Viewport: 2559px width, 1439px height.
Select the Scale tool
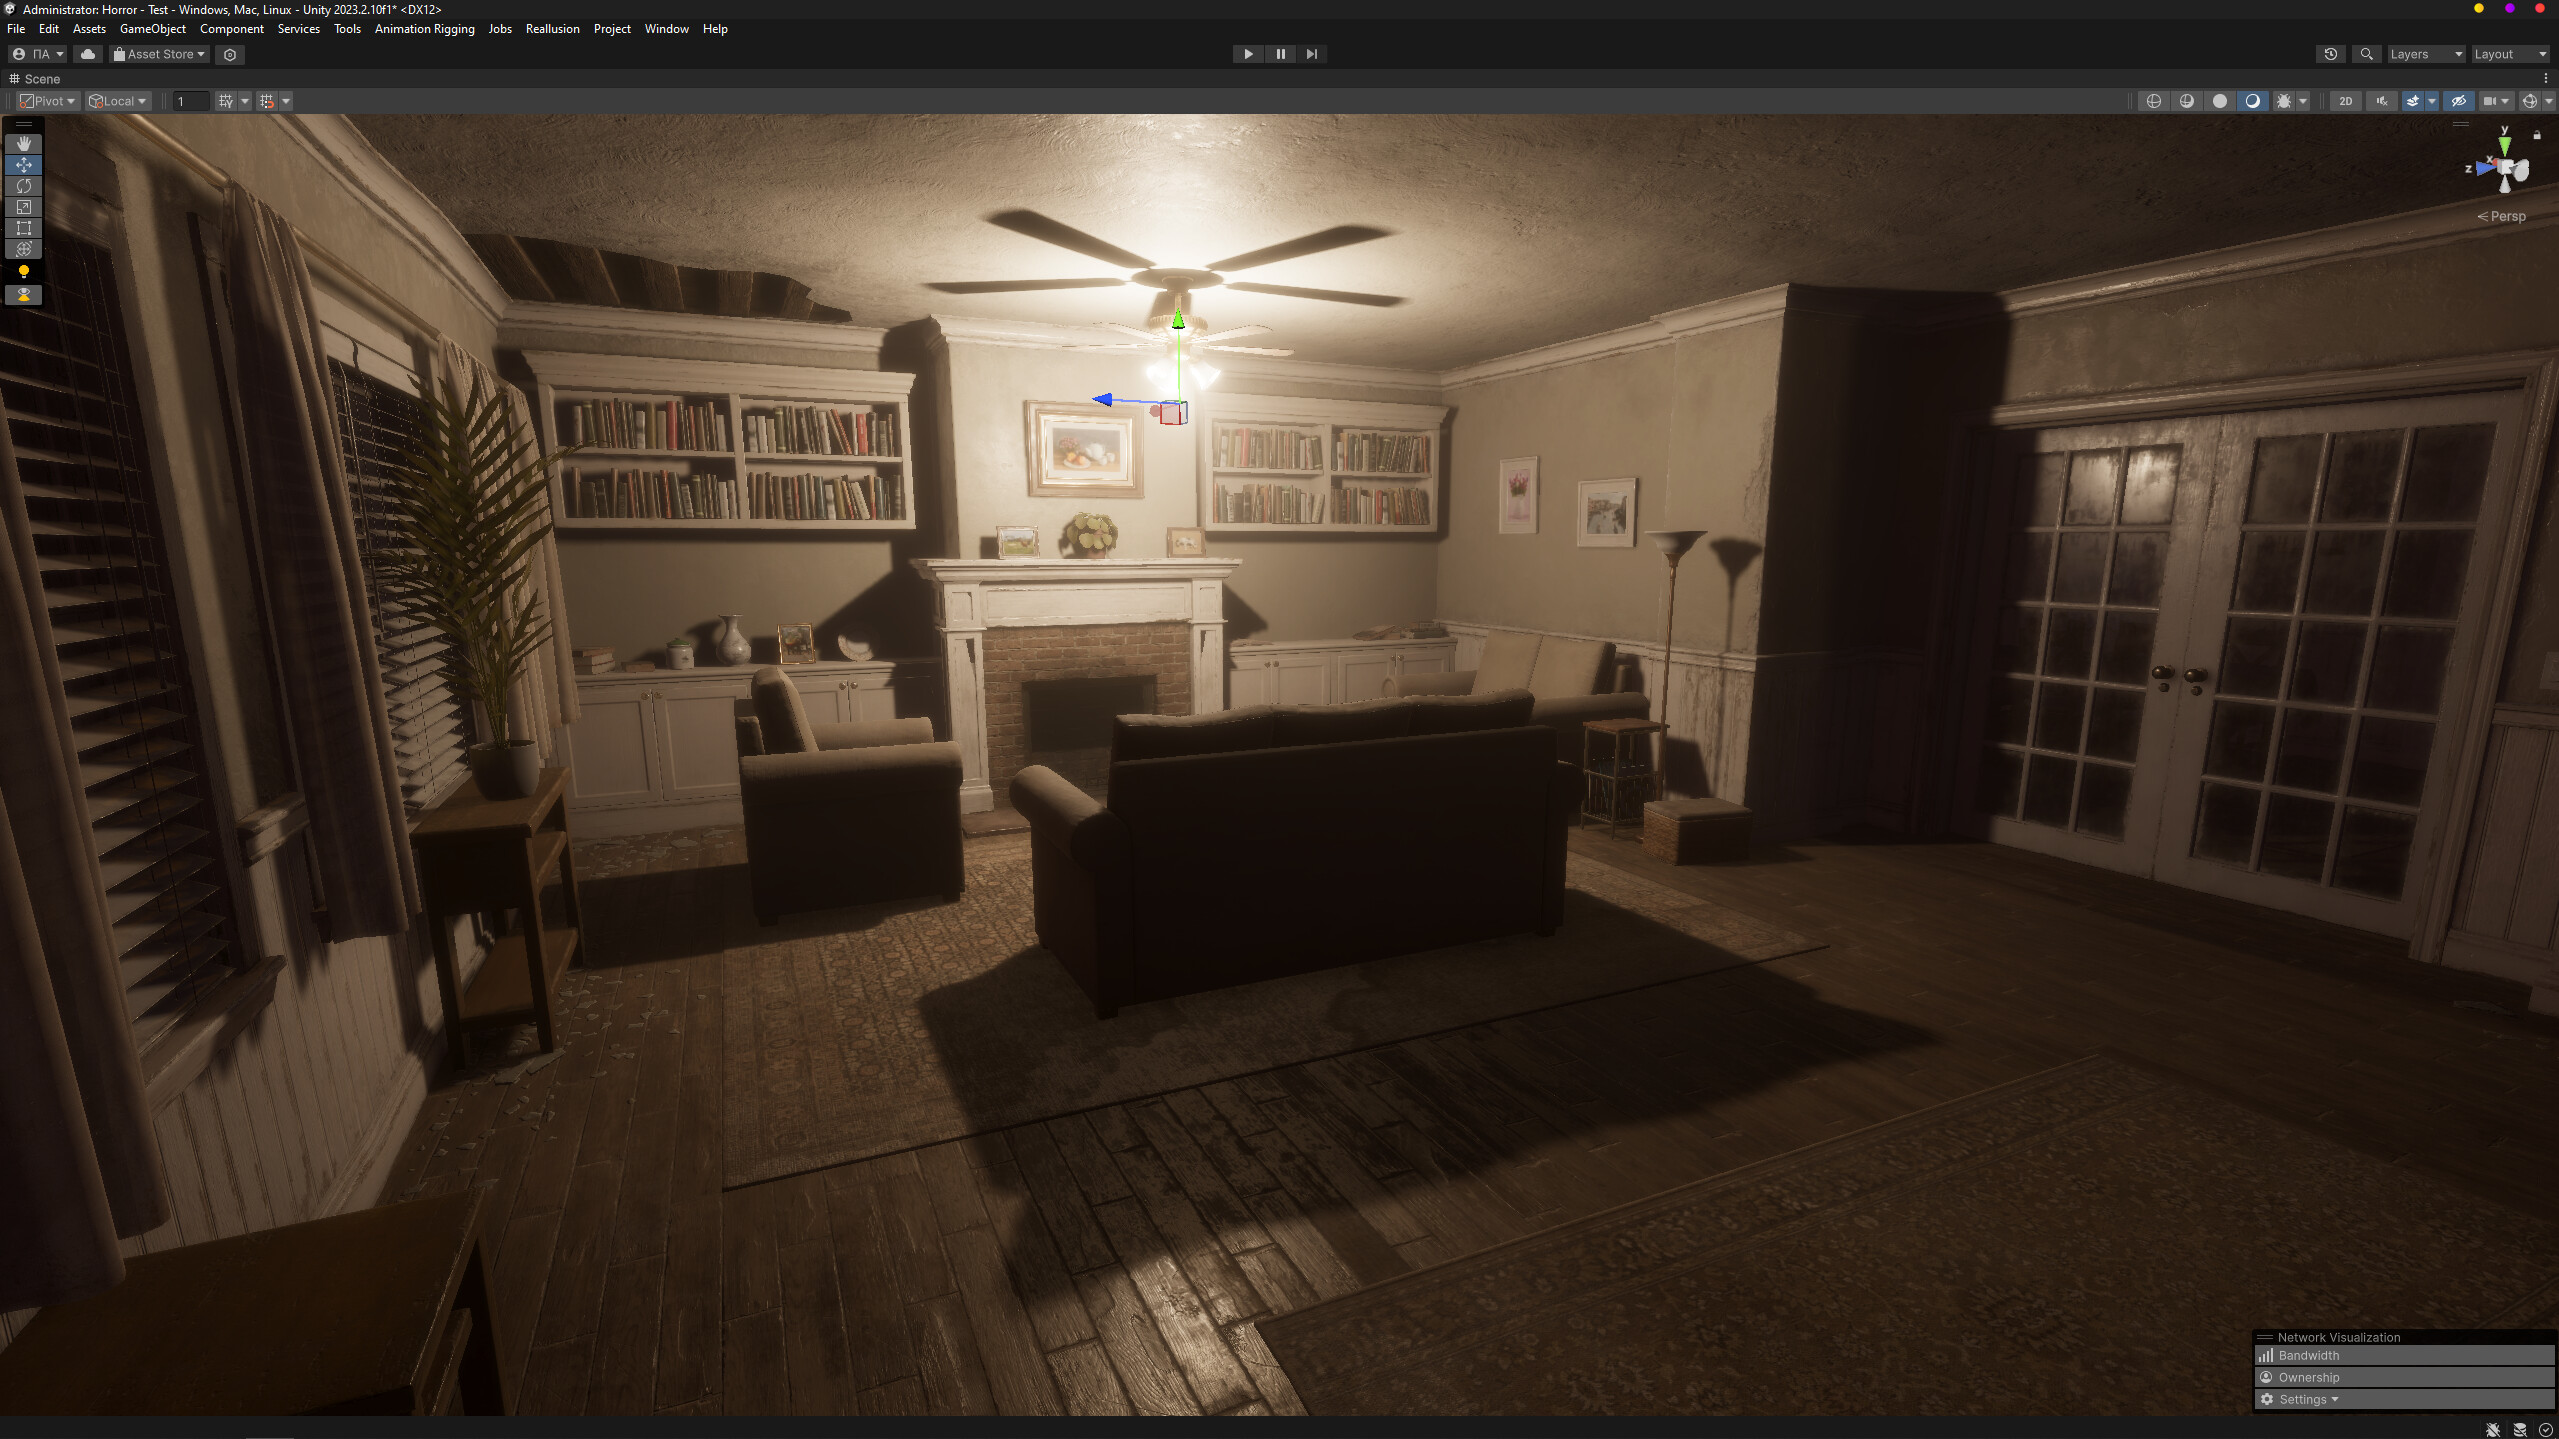click(x=23, y=207)
